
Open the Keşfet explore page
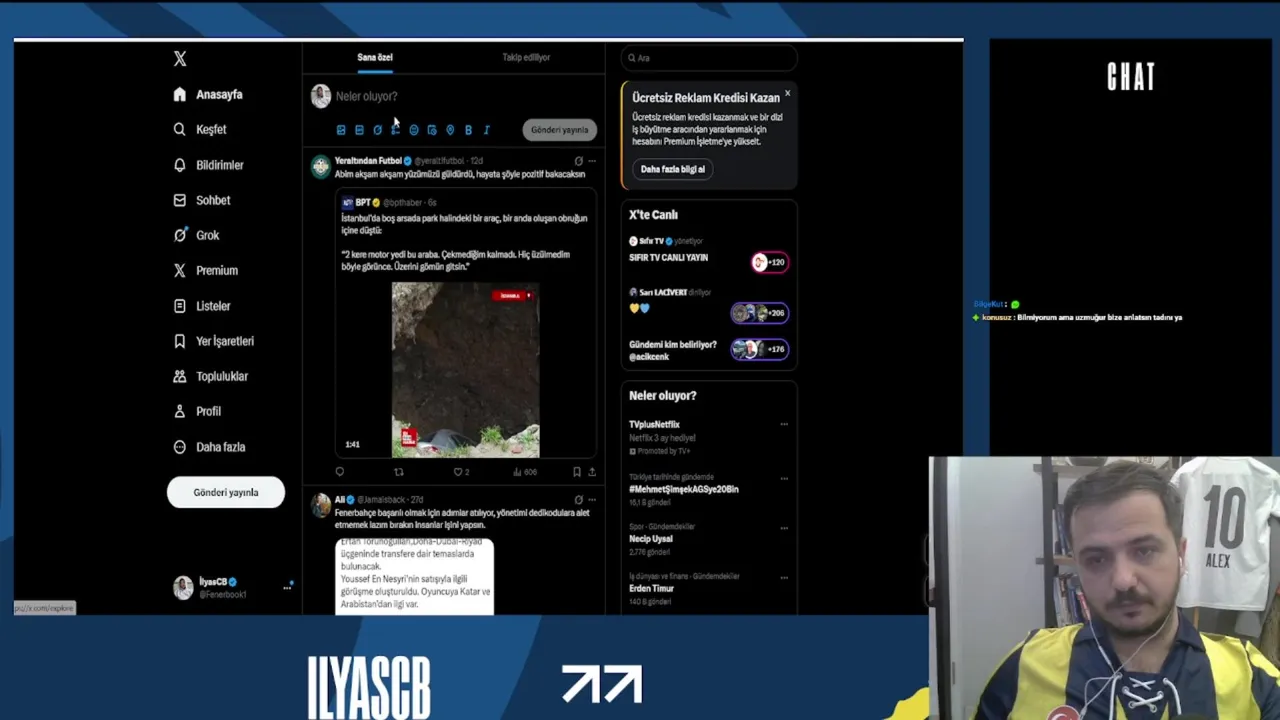[200, 129]
